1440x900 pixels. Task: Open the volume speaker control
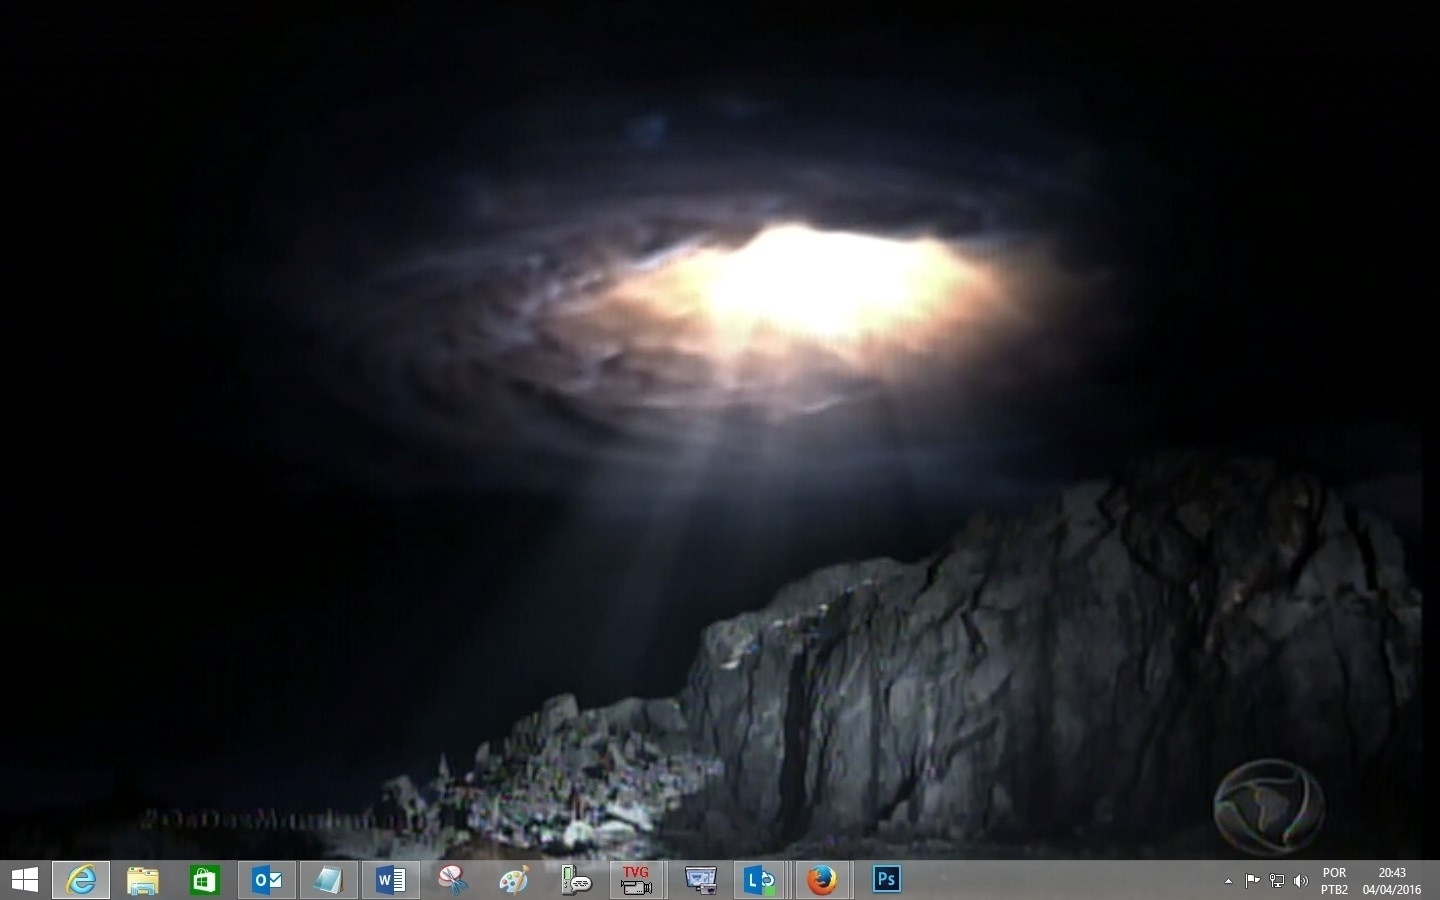click(1301, 881)
